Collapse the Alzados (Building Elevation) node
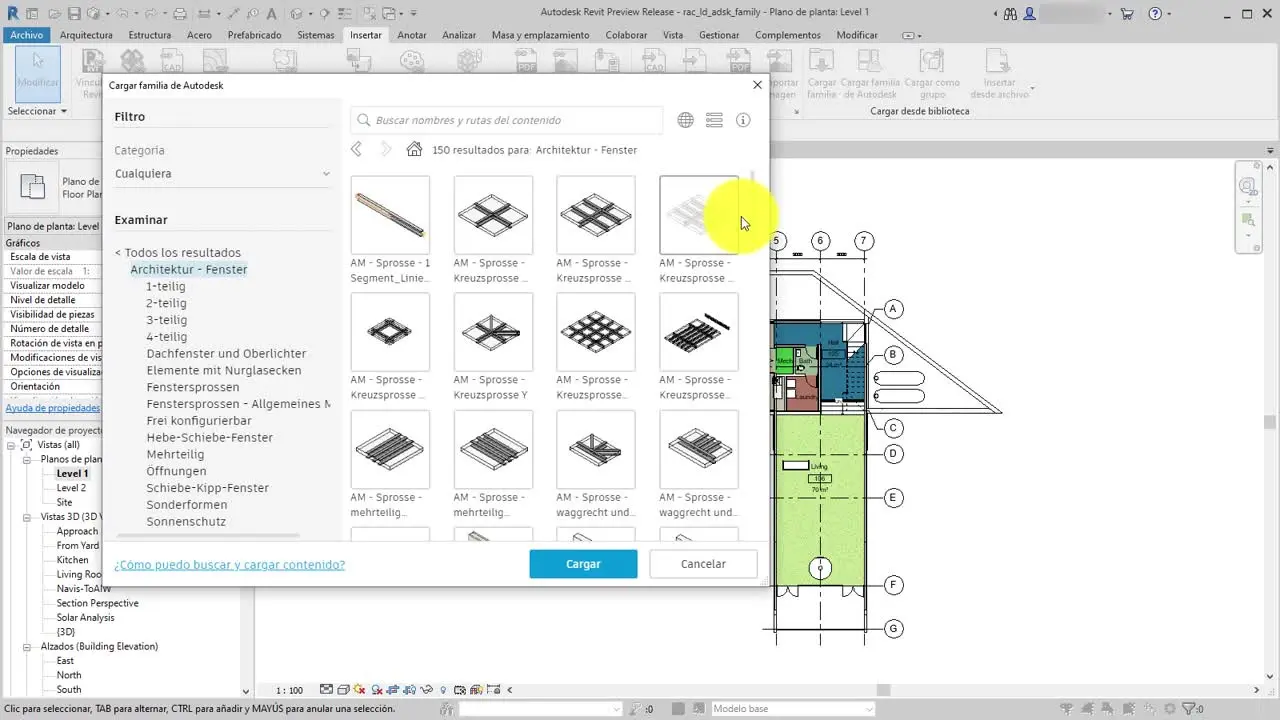 tap(28, 647)
